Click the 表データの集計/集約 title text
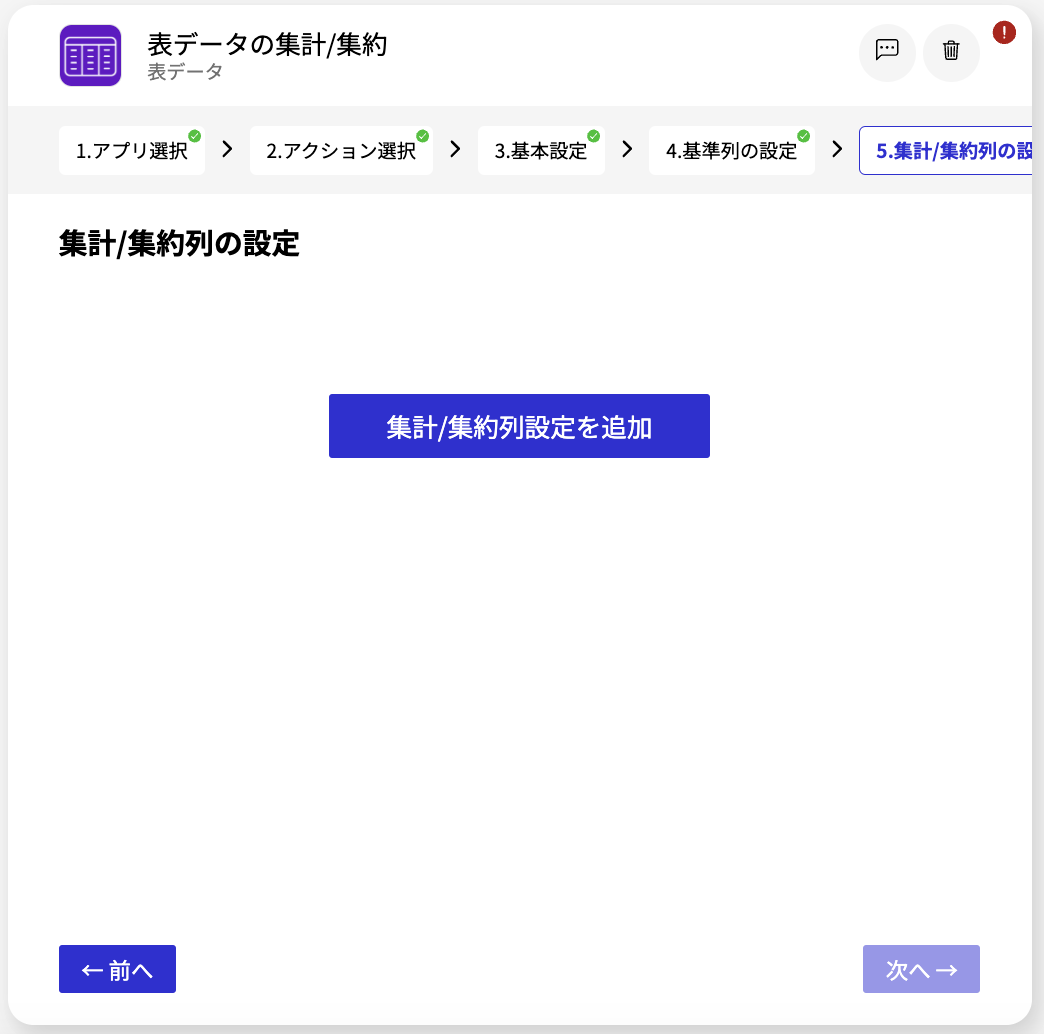 pos(267,45)
